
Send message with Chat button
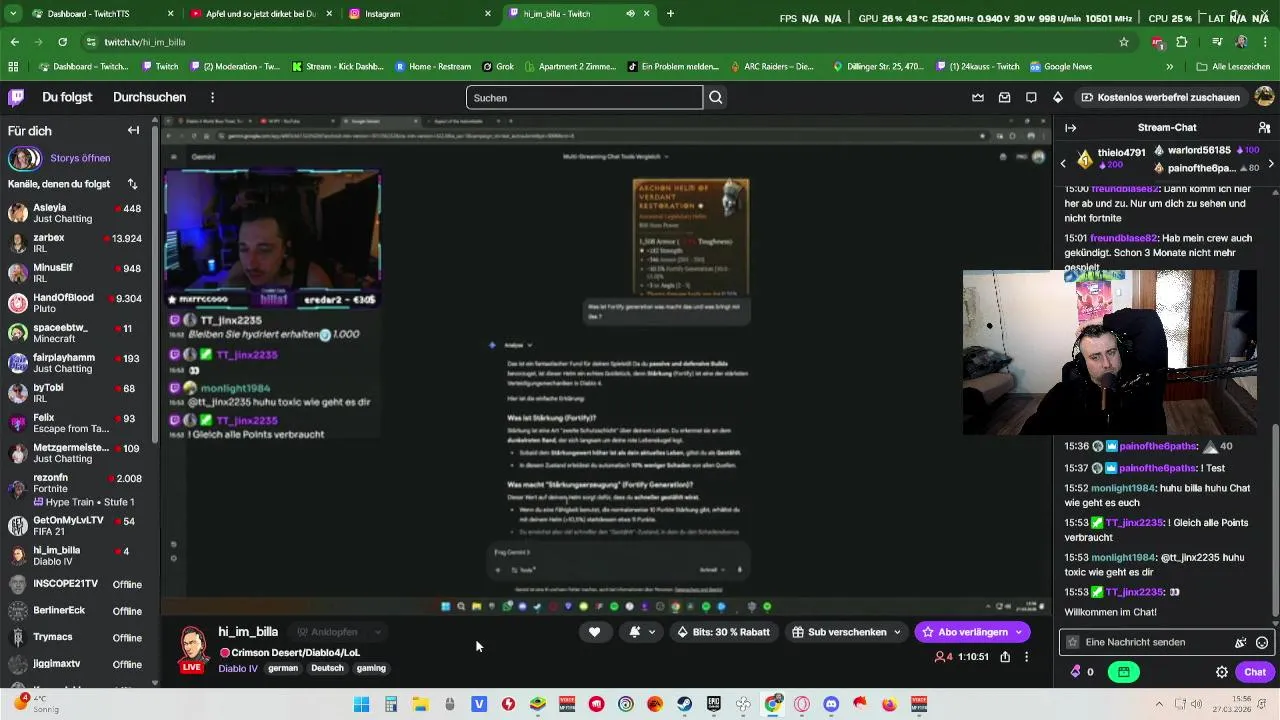(1255, 672)
